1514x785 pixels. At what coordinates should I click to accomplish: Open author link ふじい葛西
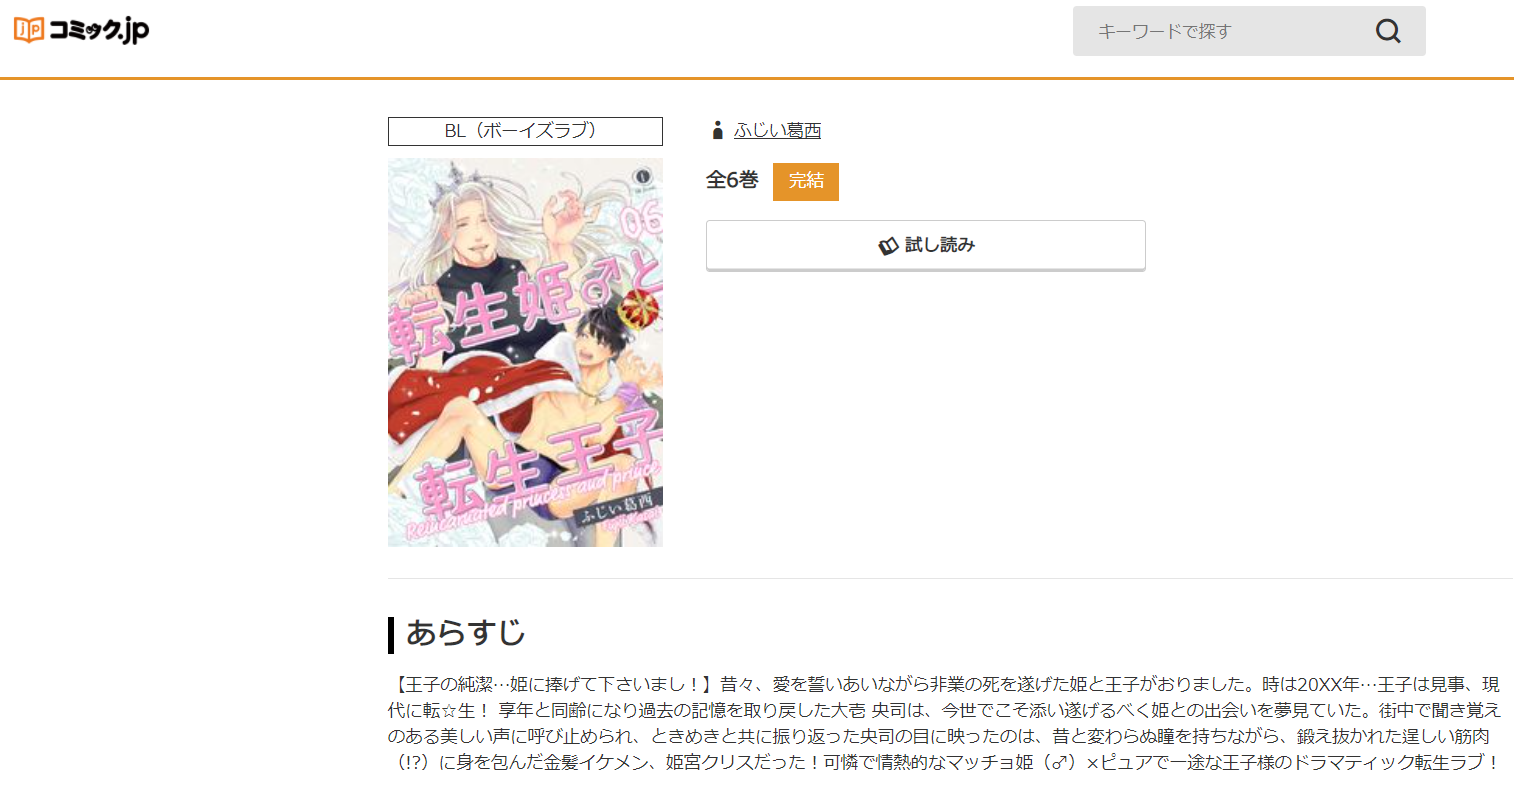(x=777, y=130)
